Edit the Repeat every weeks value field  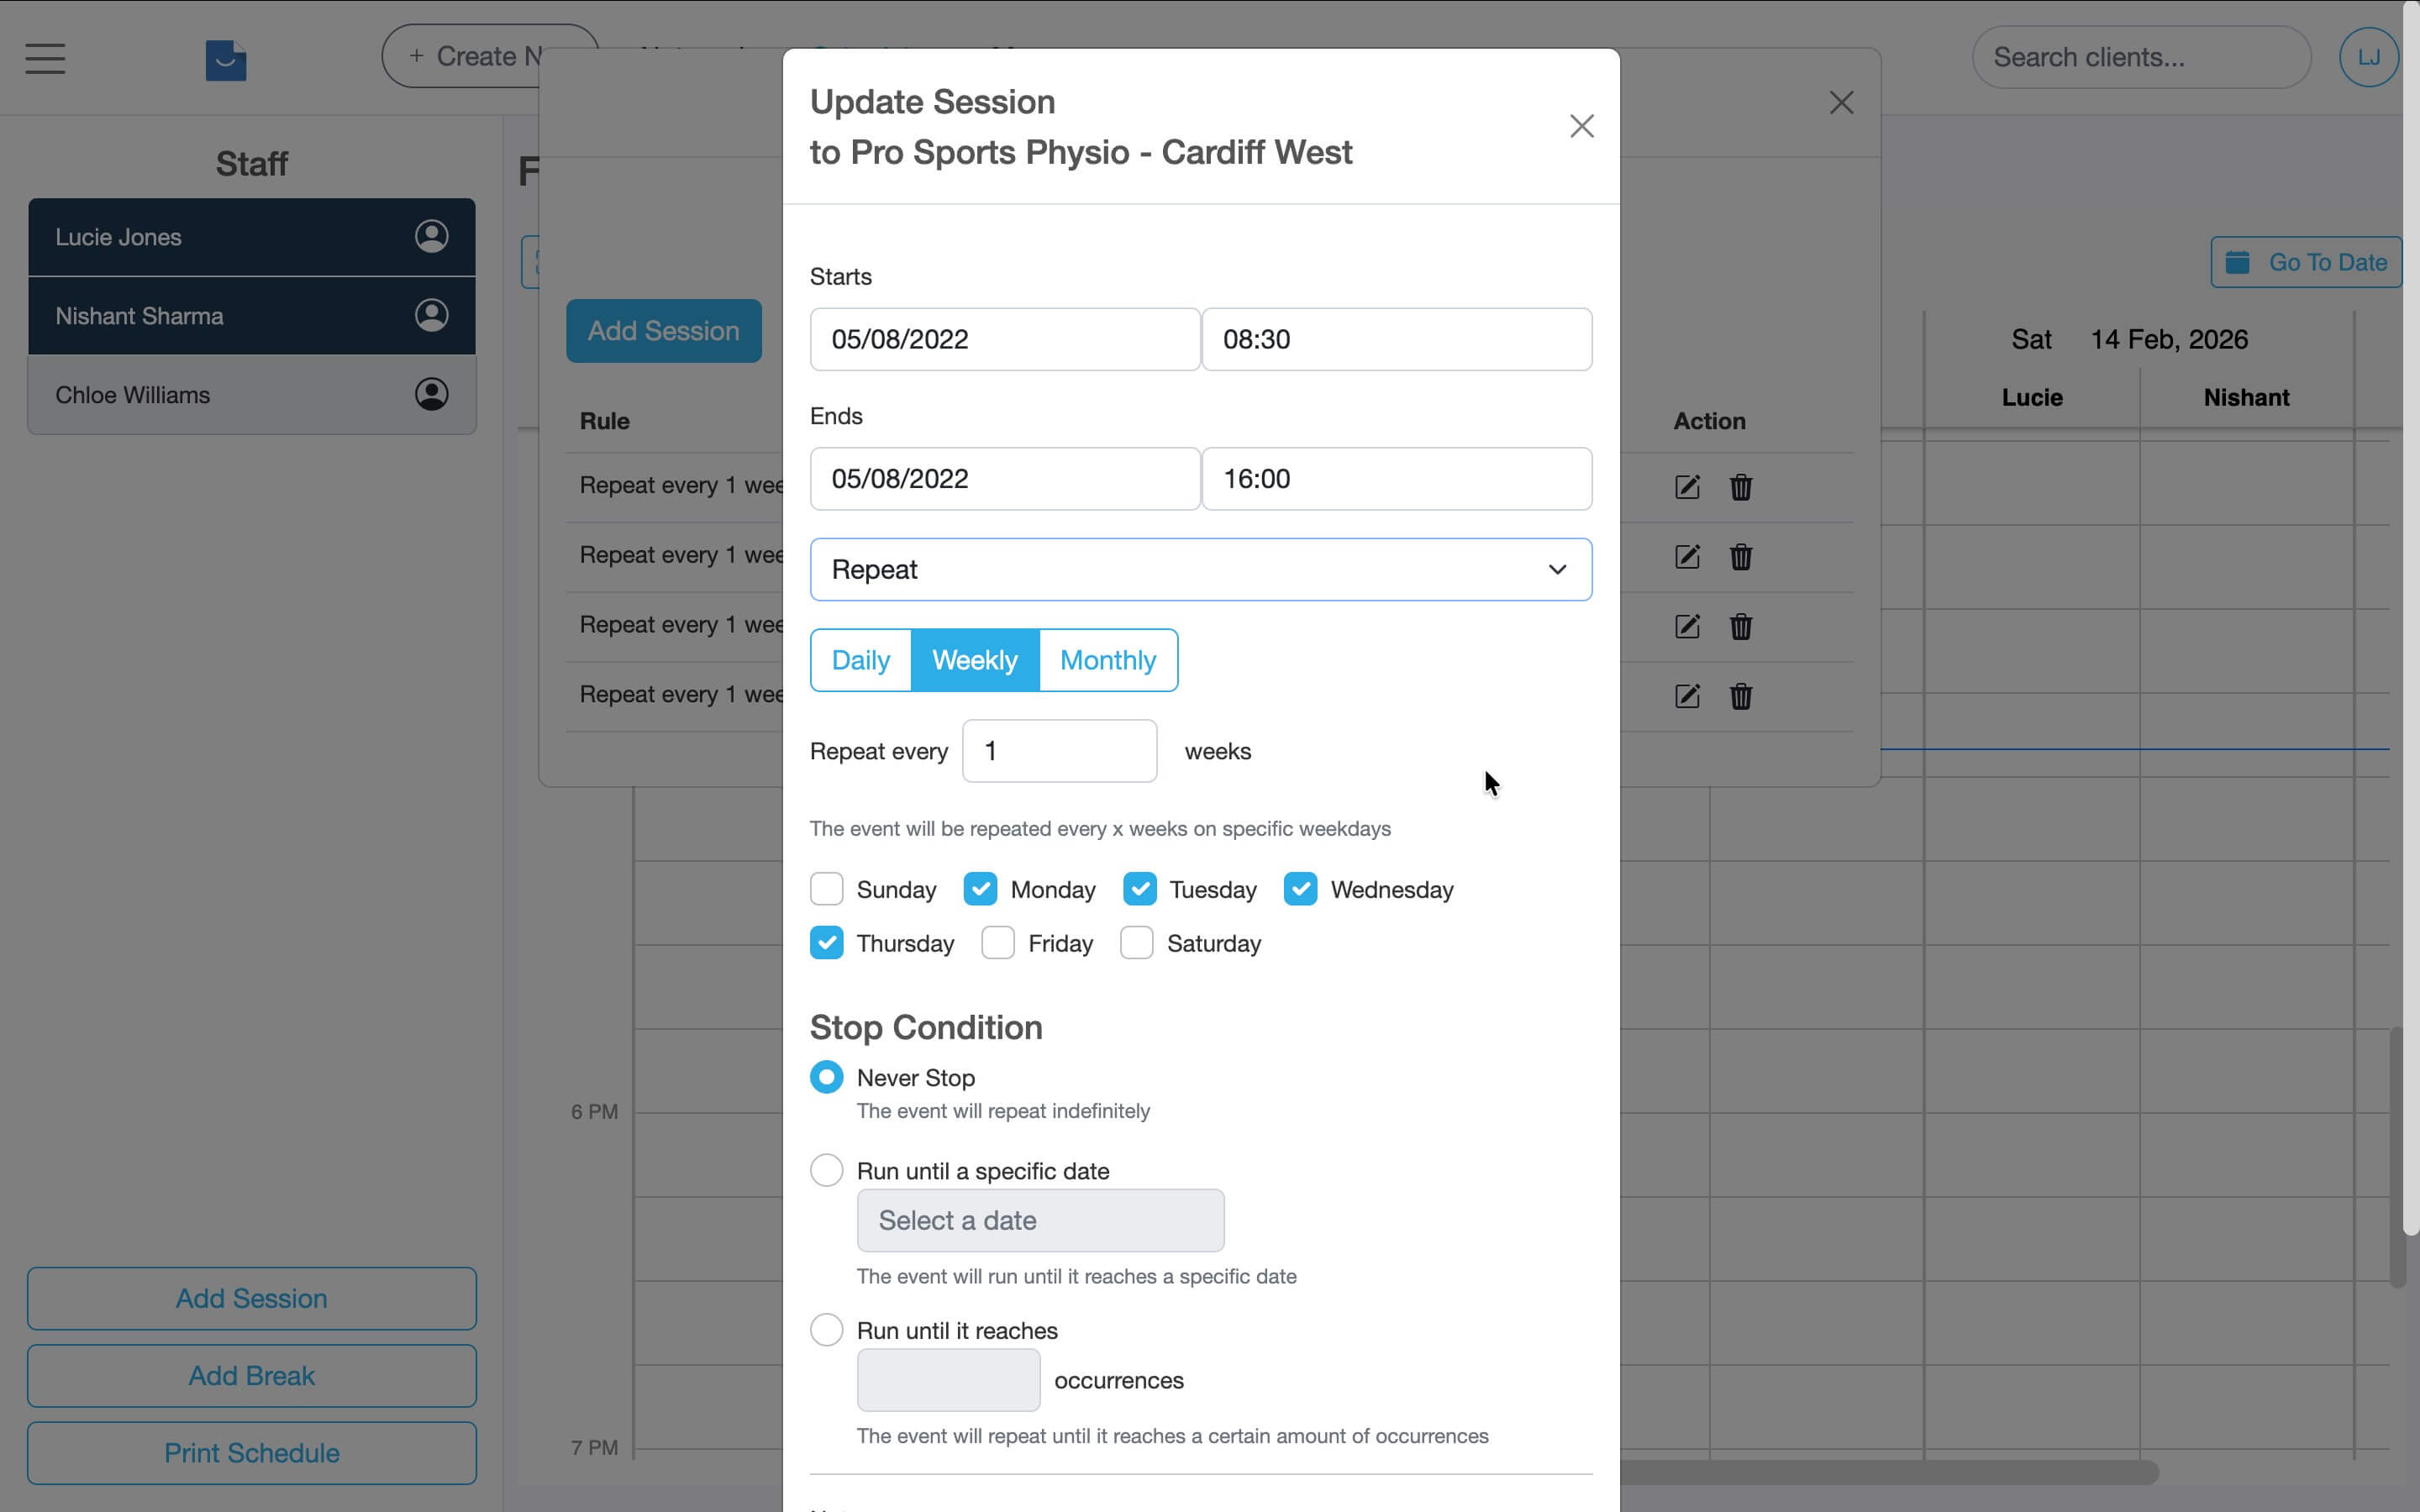click(x=1059, y=750)
